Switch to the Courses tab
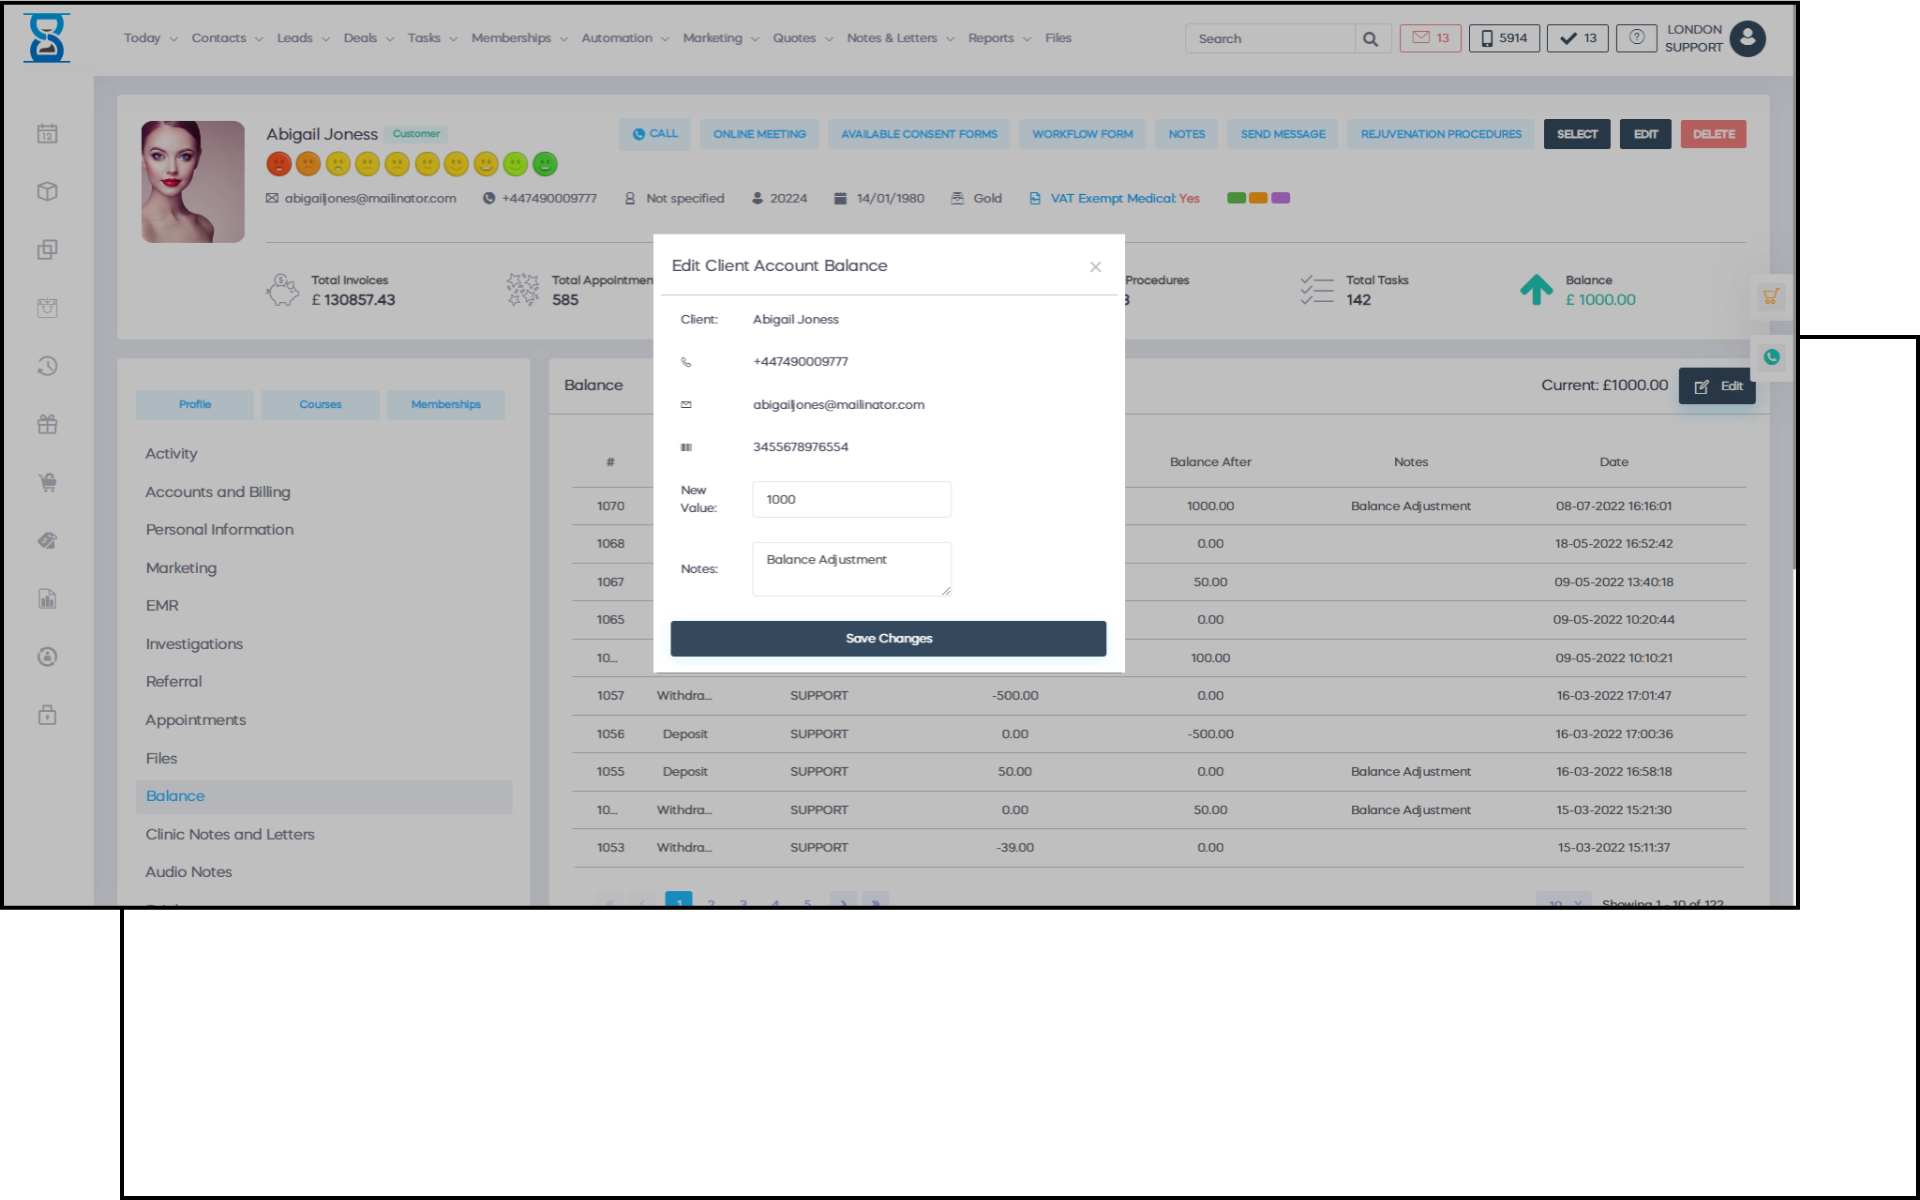This screenshot has width=1920, height=1200. point(320,404)
